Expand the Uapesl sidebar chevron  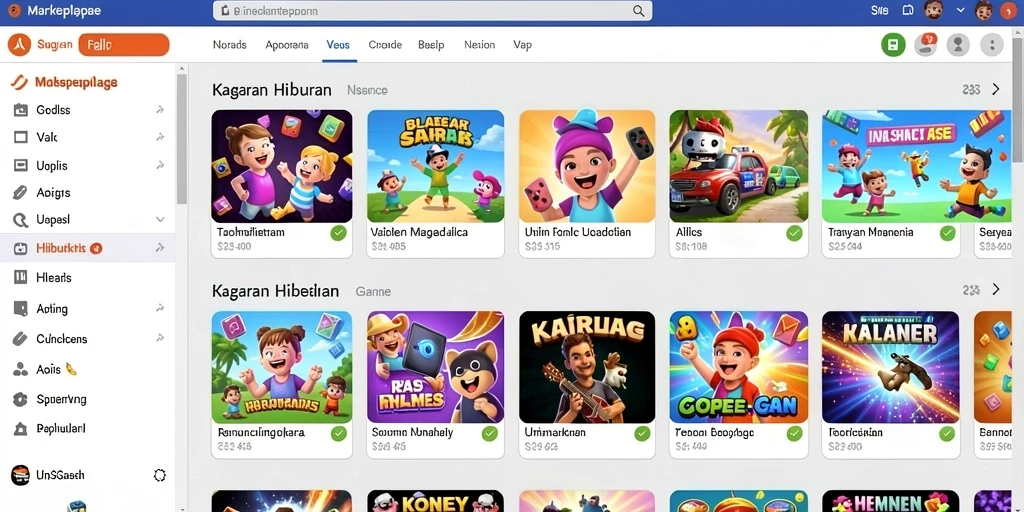point(160,220)
